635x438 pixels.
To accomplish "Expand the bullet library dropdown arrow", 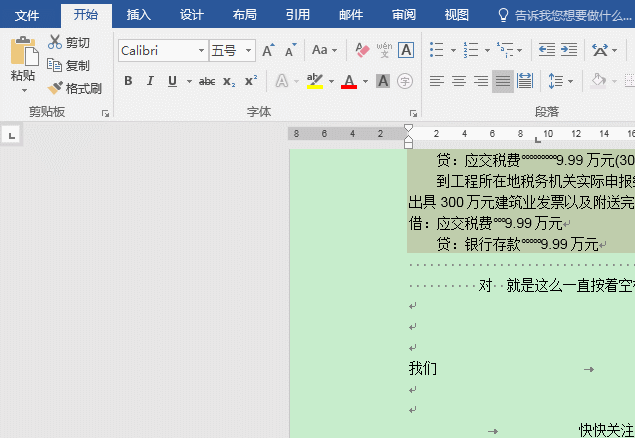I will click(x=453, y=51).
